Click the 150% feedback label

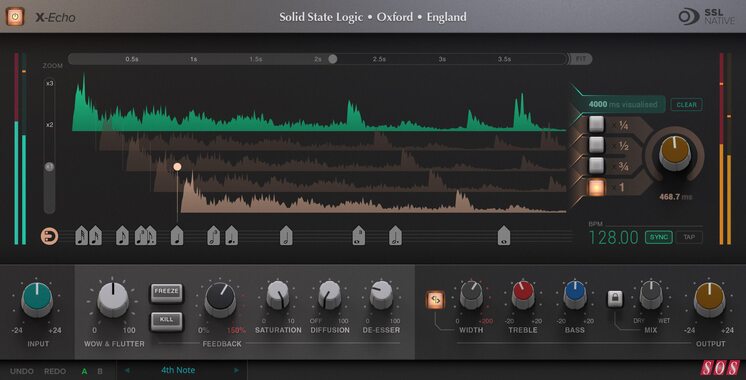[x=236, y=330]
